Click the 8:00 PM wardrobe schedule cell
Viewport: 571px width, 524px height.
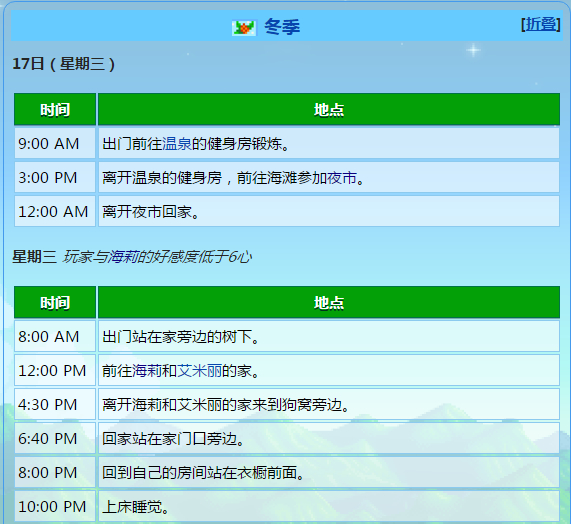tap(329, 473)
